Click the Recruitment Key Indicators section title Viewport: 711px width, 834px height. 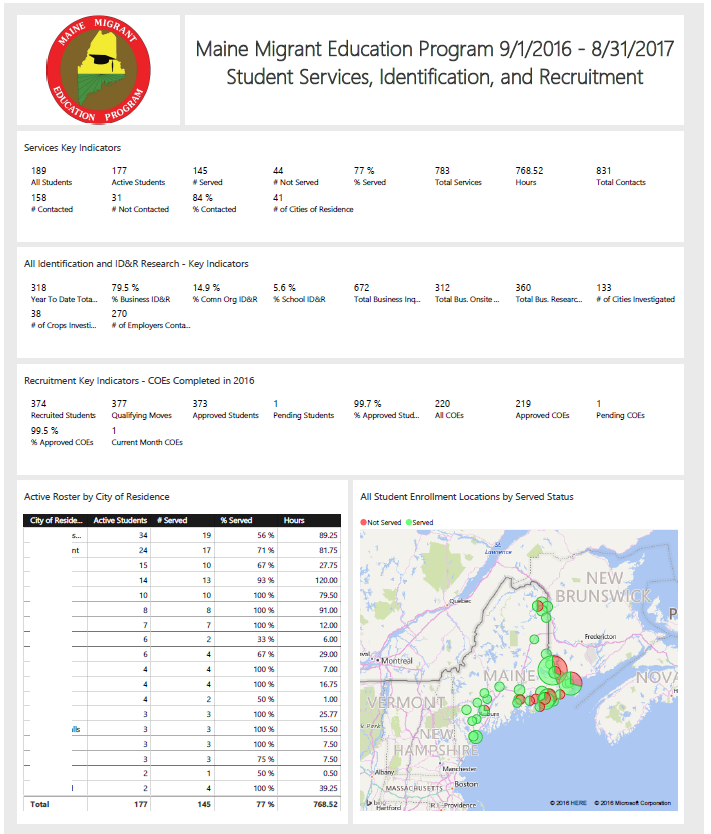[139, 380]
